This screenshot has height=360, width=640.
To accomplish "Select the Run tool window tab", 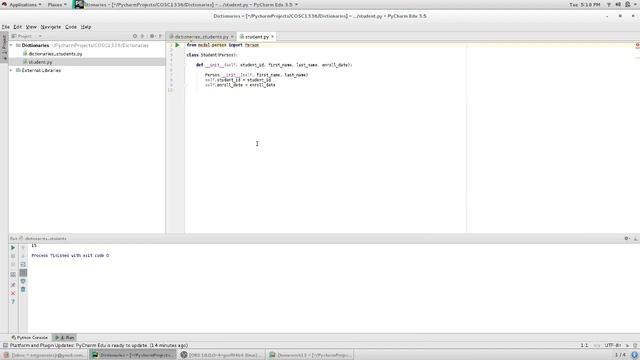I will coord(64,338).
